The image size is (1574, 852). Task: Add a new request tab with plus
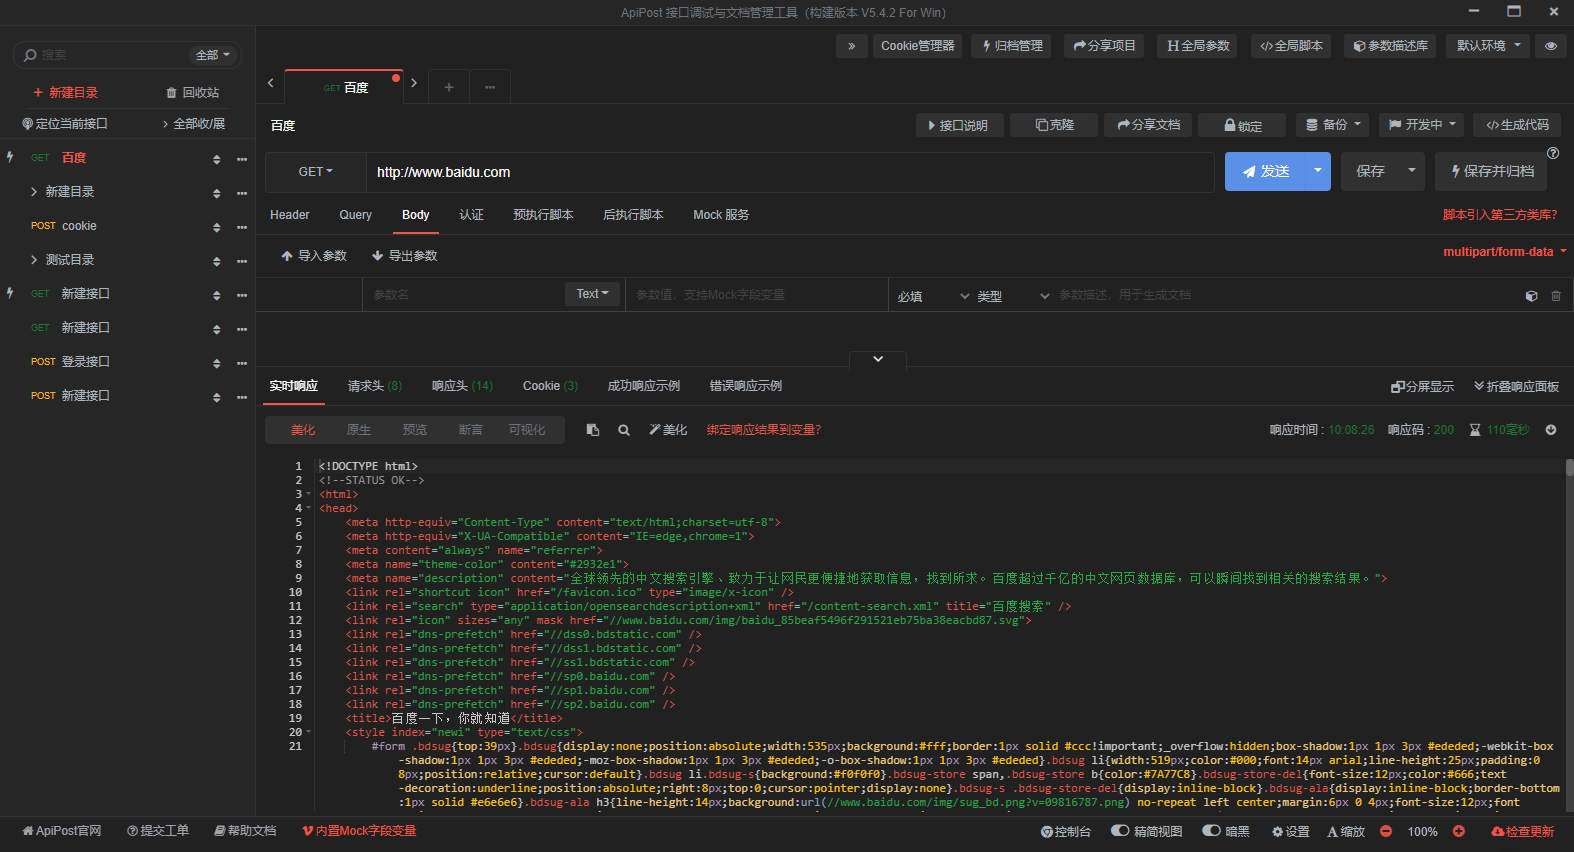coord(449,87)
